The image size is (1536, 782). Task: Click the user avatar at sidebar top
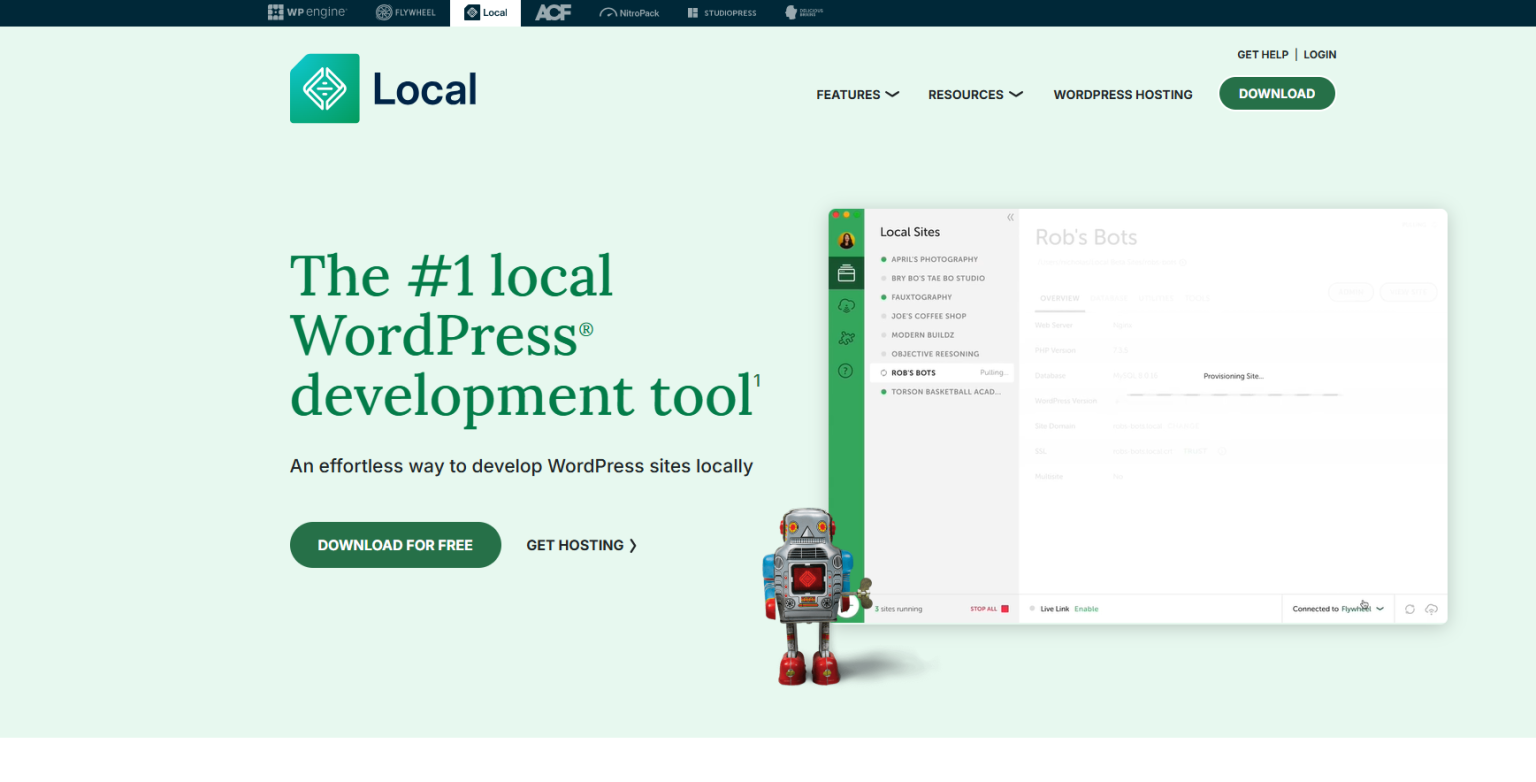pyautogui.click(x=846, y=239)
